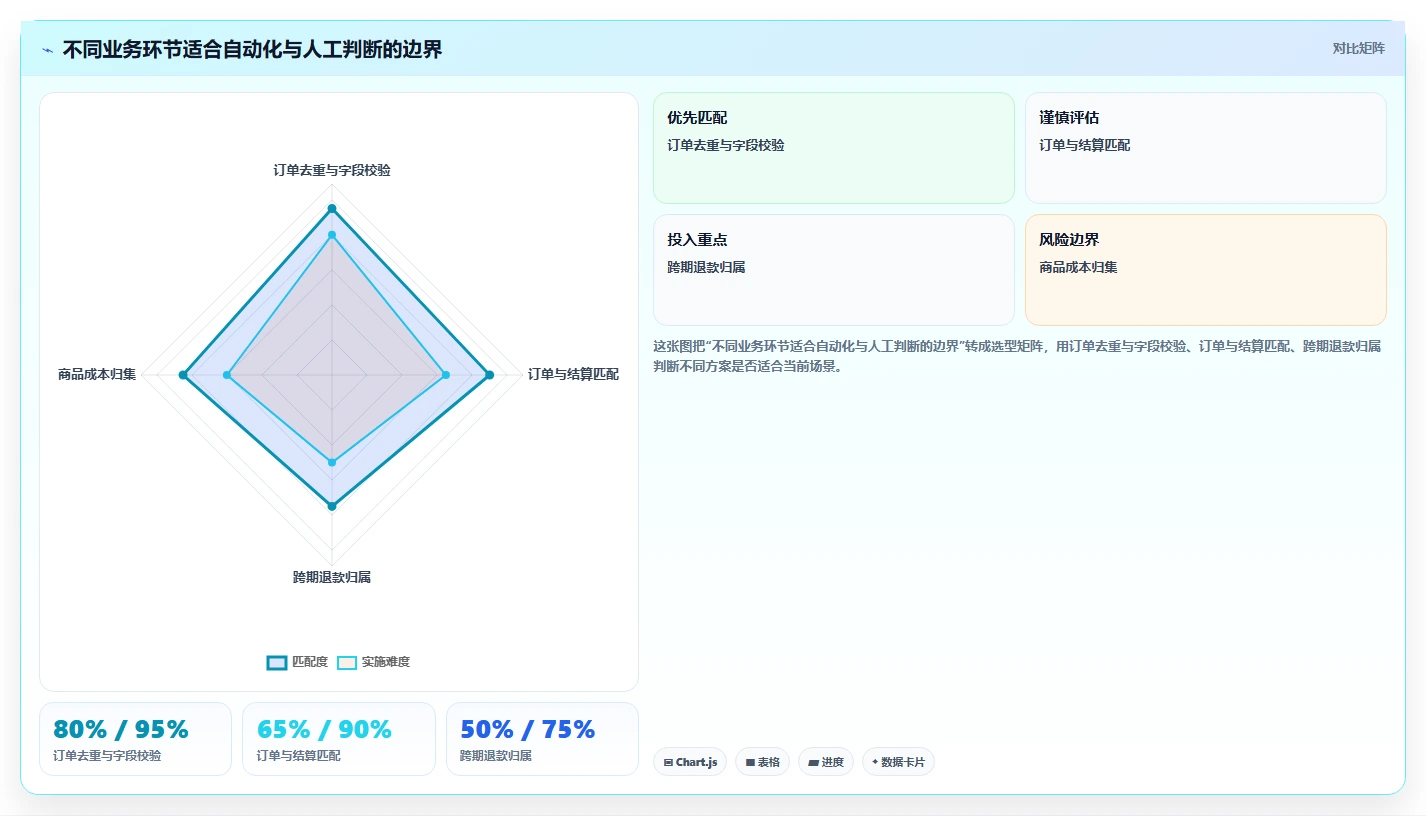Click 跨期退款归属 inside the 投入重点 card
1426x816 pixels.
[706, 267]
